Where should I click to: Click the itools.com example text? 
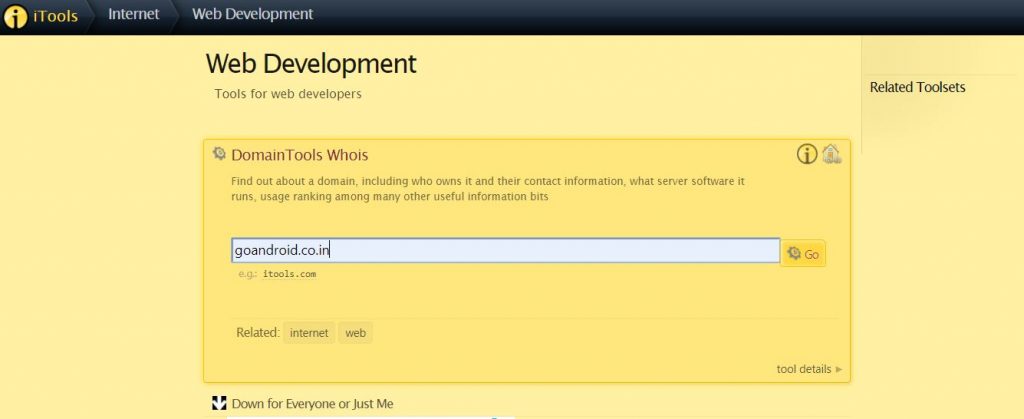[x=289, y=274]
